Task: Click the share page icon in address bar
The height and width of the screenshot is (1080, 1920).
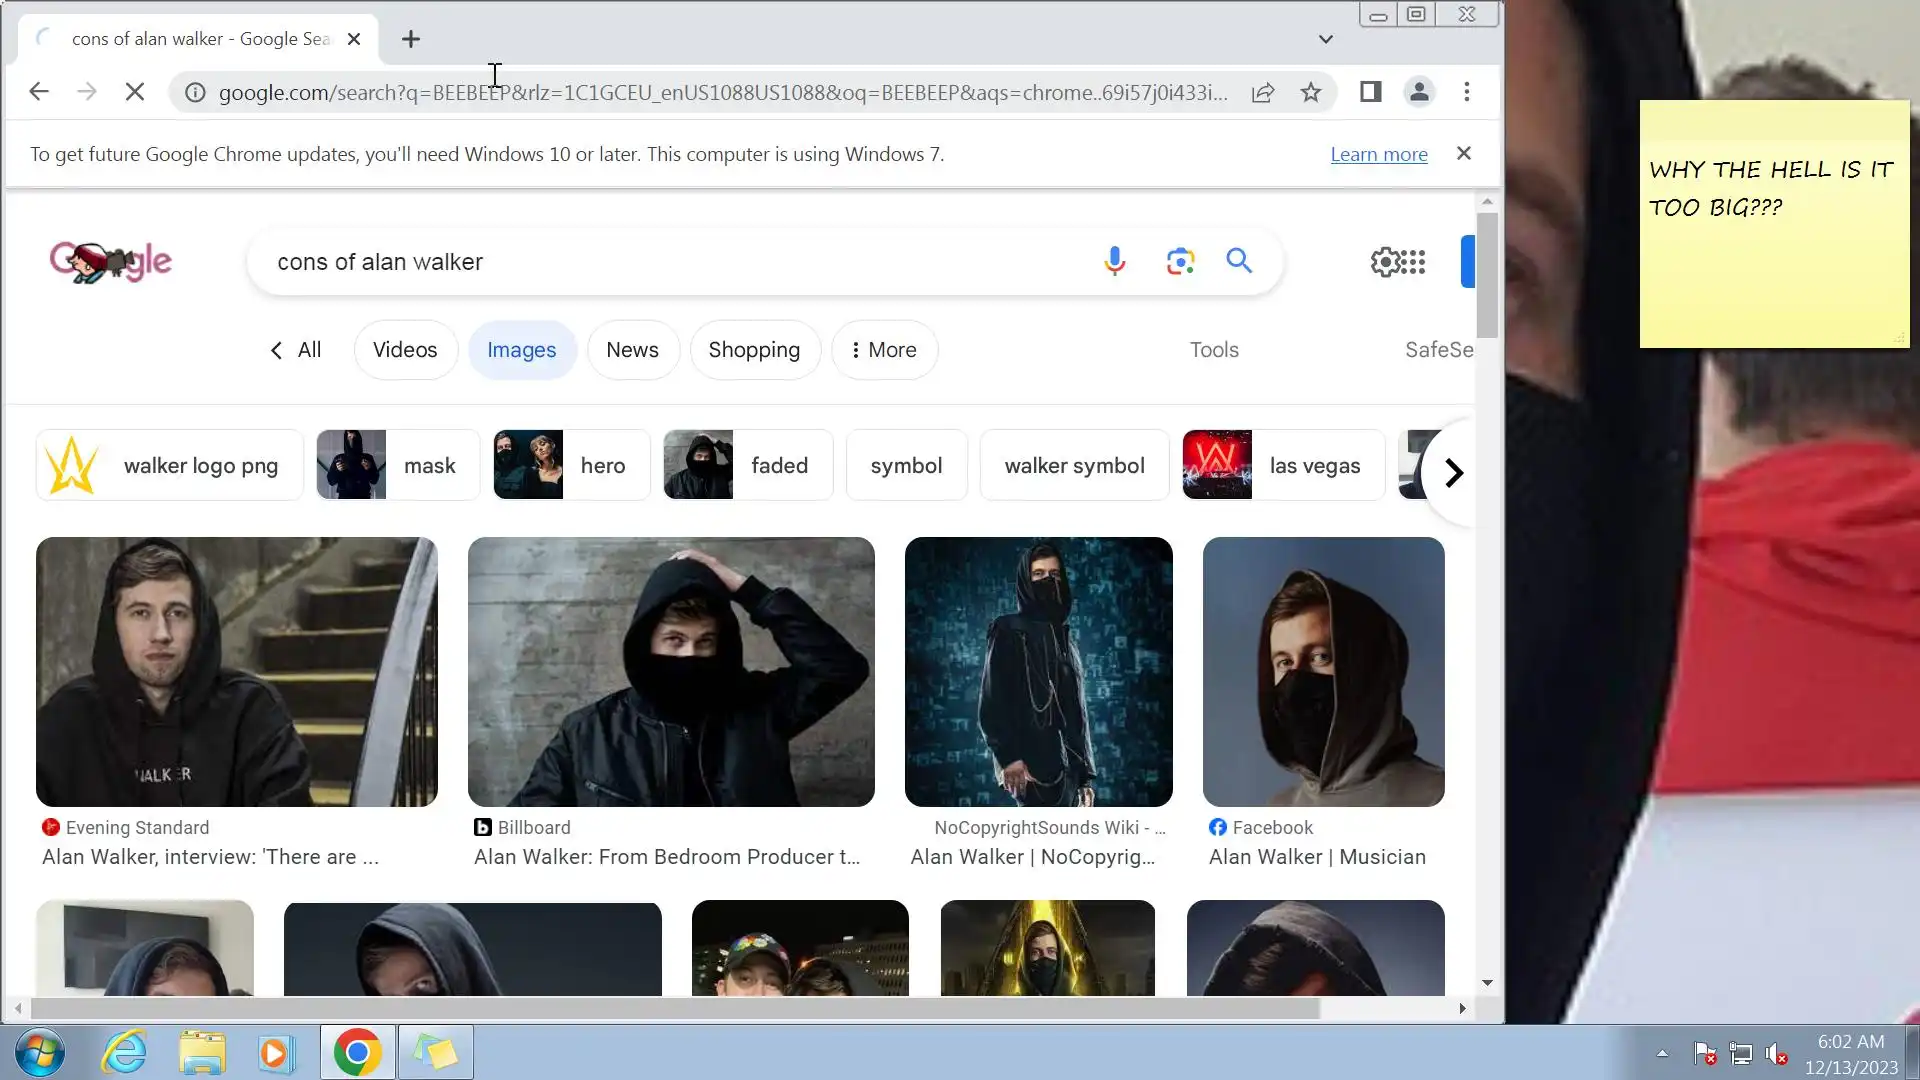Action: click(x=1262, y=92)
